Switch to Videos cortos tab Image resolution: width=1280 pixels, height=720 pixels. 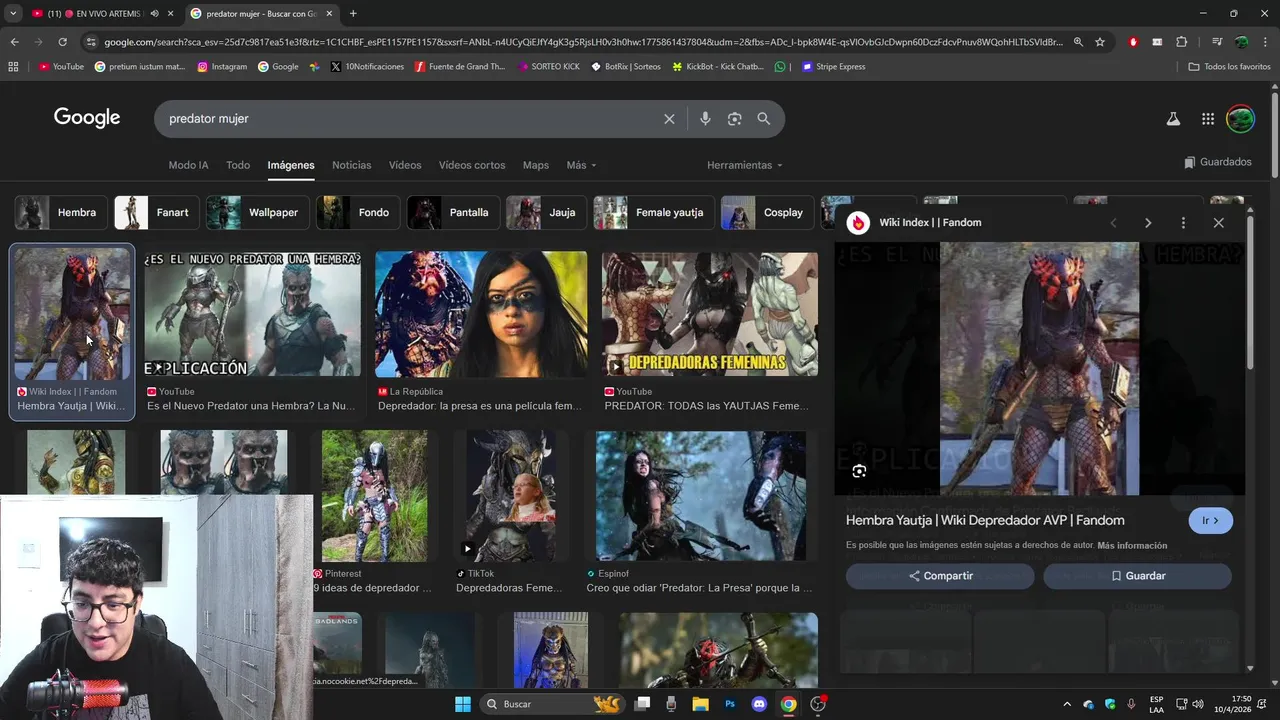coord(472,165)
